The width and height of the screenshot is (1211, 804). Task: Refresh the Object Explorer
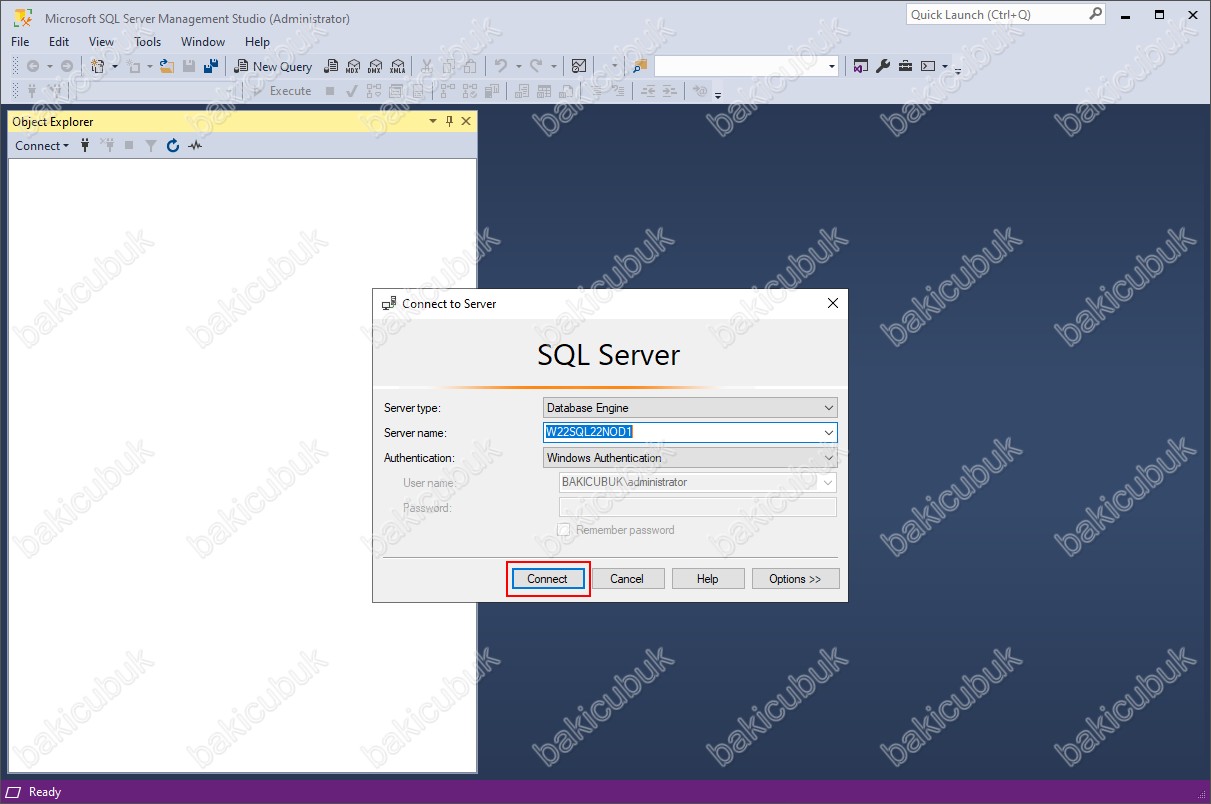(173, 146)
